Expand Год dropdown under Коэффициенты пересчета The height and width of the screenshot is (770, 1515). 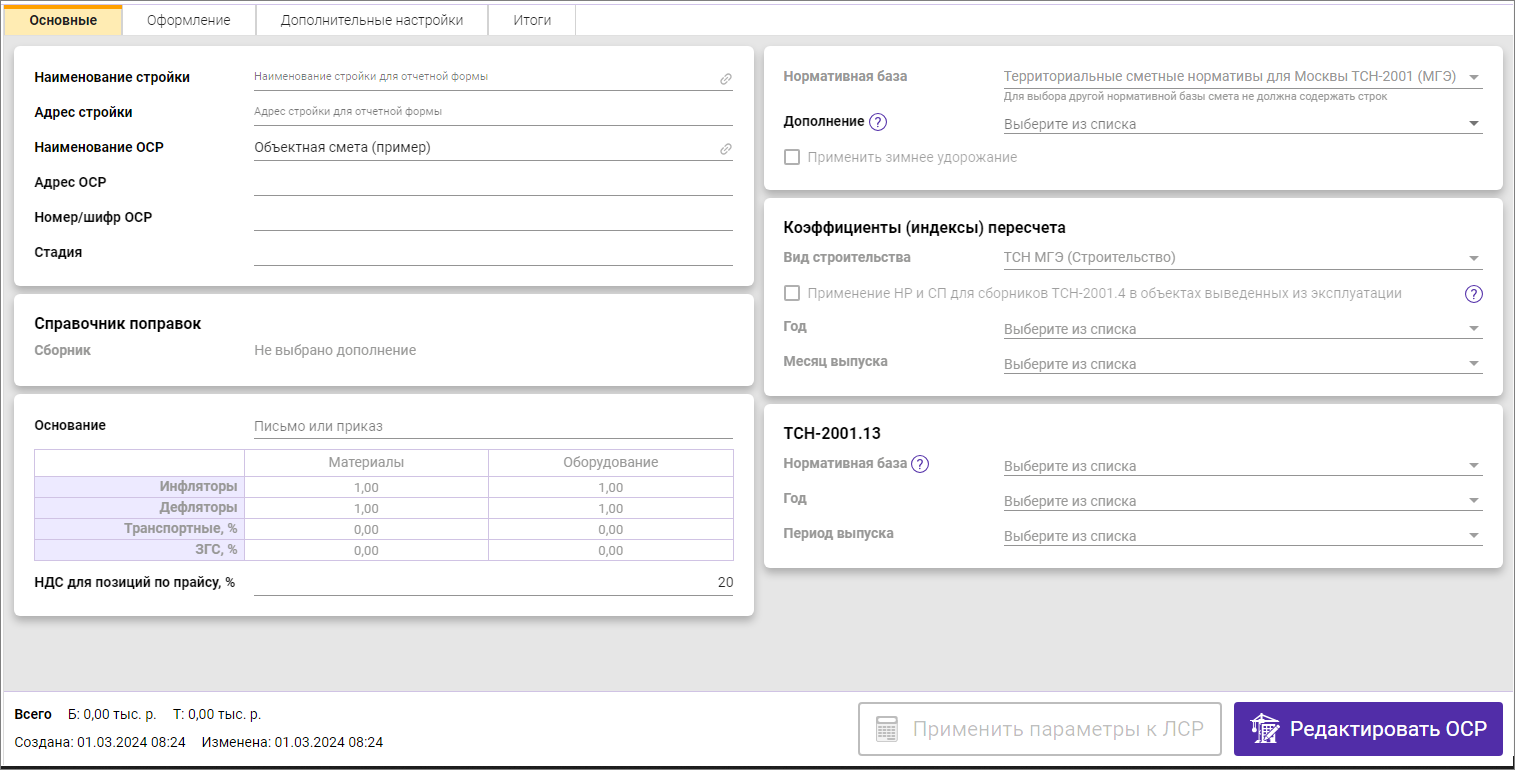tap(1473, 329)
